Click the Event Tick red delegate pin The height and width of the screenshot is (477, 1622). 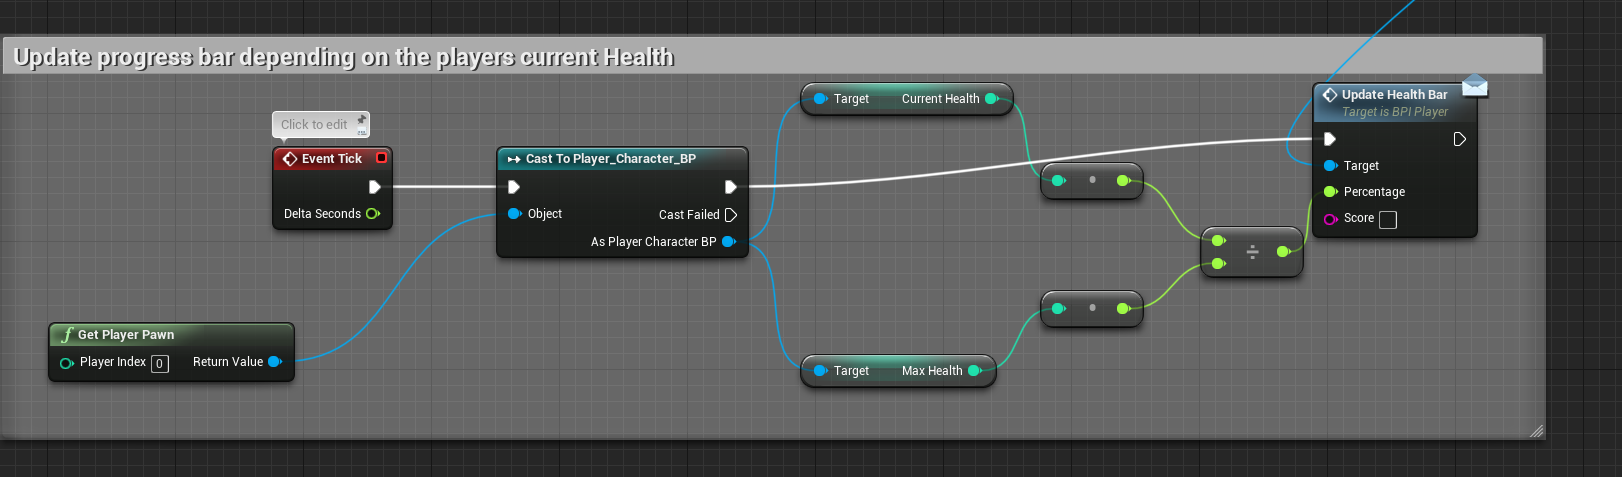pyautogui.click(x=381, y=158)
